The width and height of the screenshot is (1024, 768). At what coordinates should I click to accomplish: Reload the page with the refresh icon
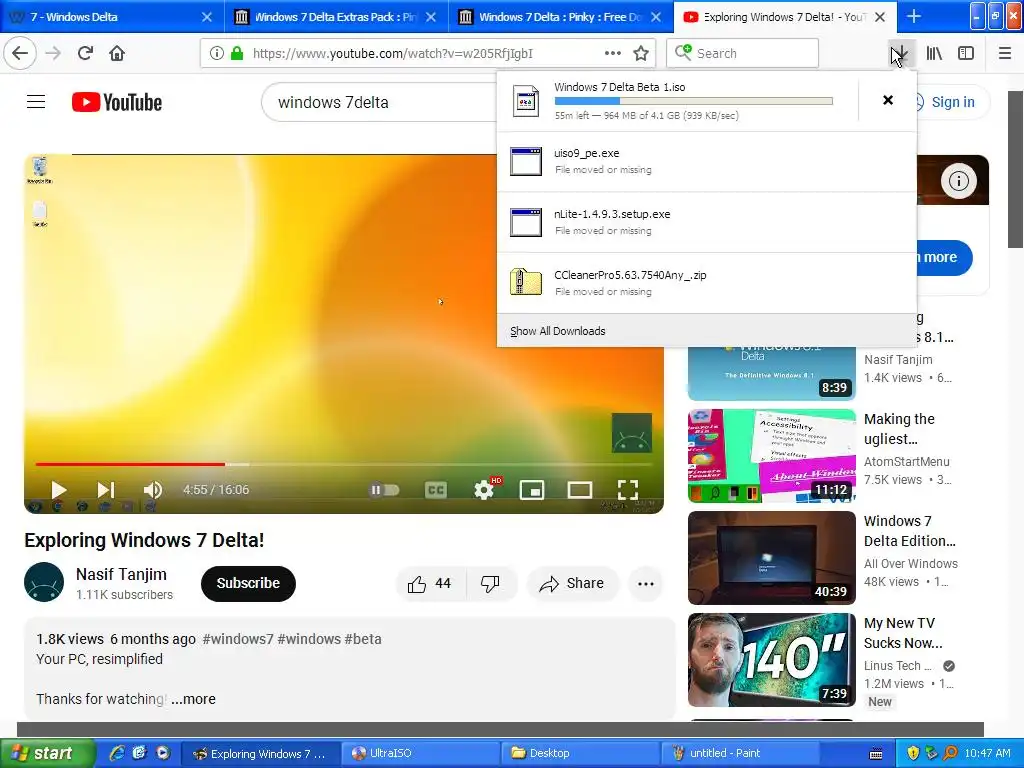click(x=85, y=53)
